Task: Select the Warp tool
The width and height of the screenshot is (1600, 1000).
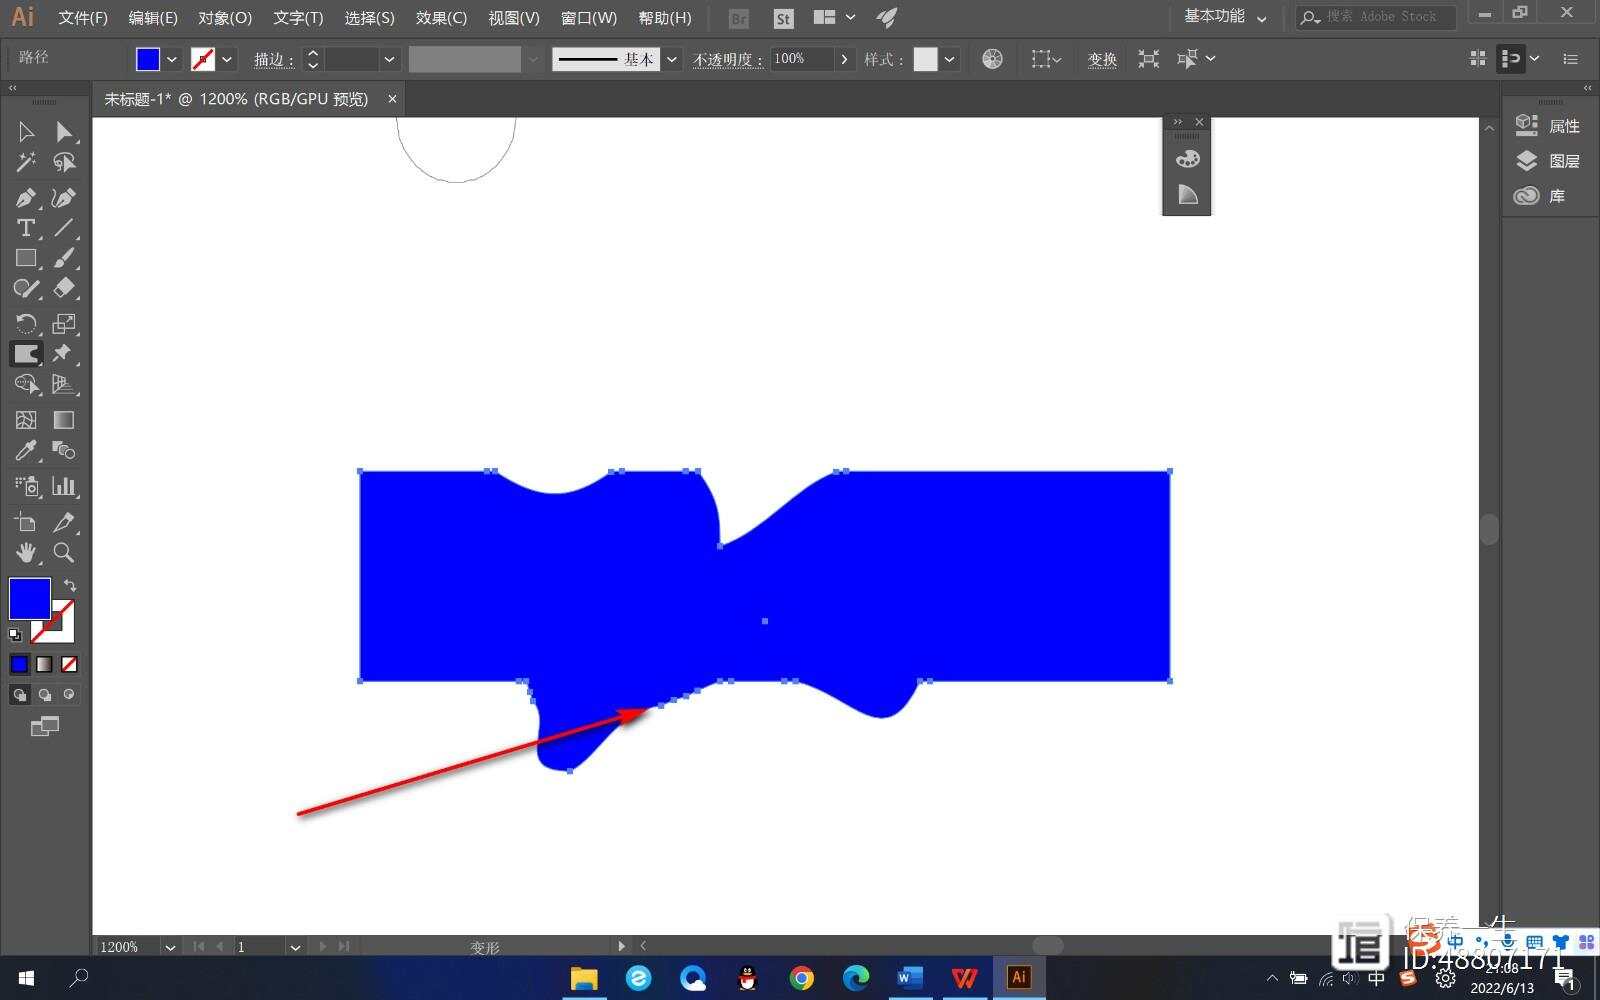Action: [x=26, y=354]
